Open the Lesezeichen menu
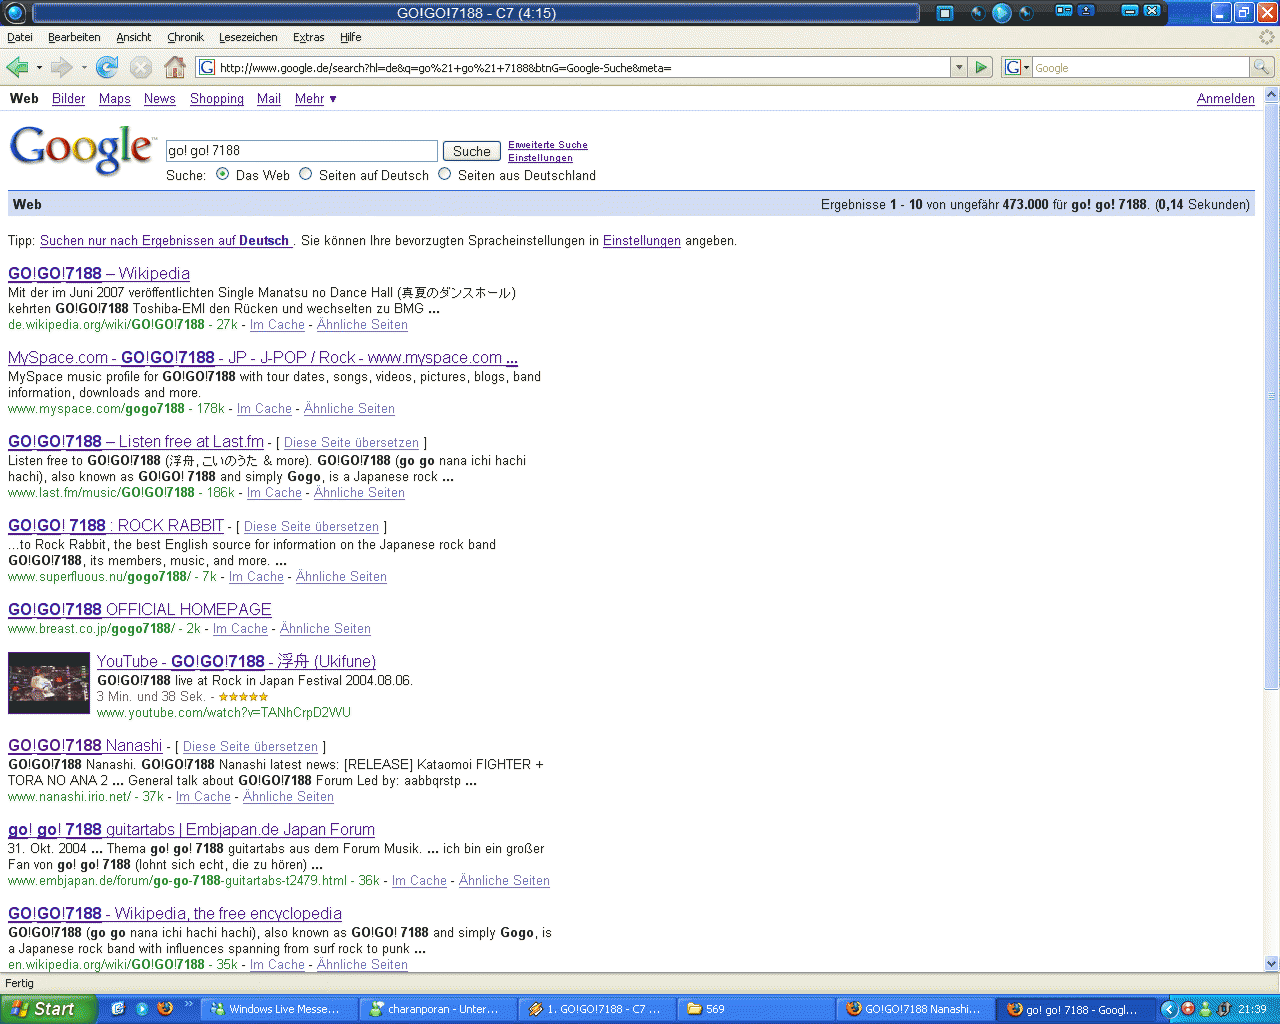 pyautogui.click(x=248, y=37)
